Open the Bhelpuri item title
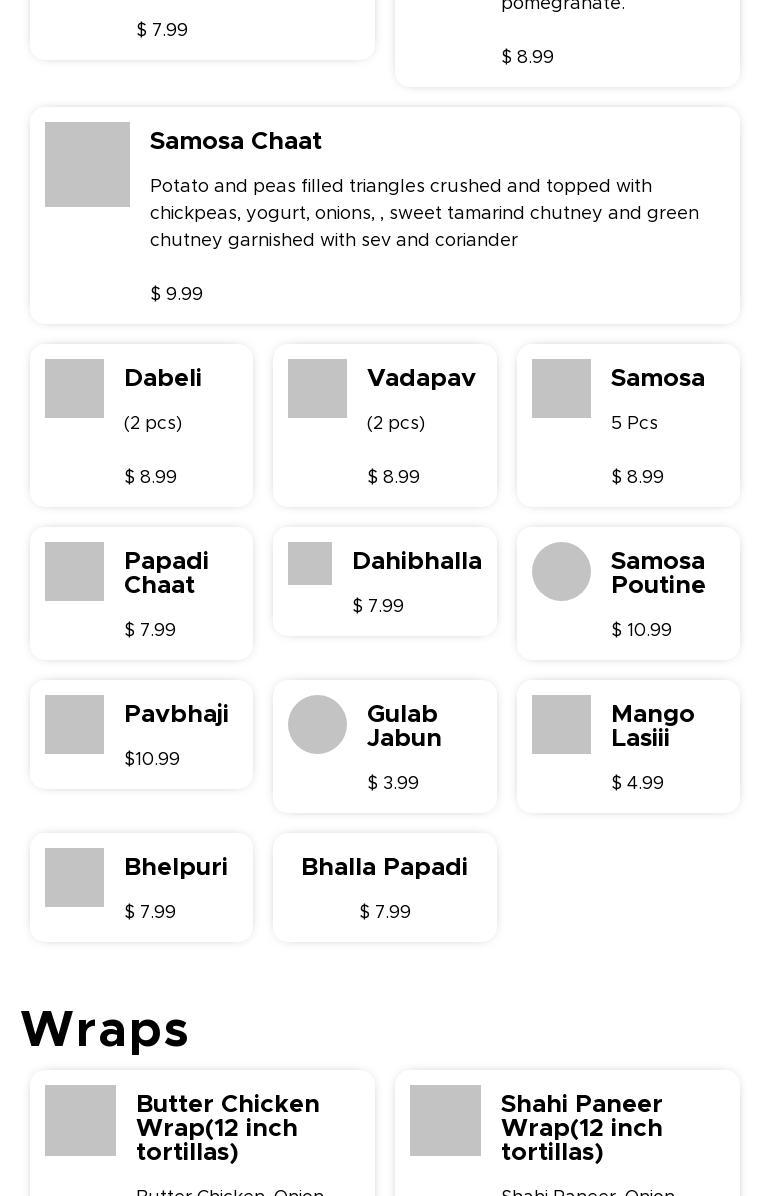This screenshot has height=1196, width=770. point(176,867)
